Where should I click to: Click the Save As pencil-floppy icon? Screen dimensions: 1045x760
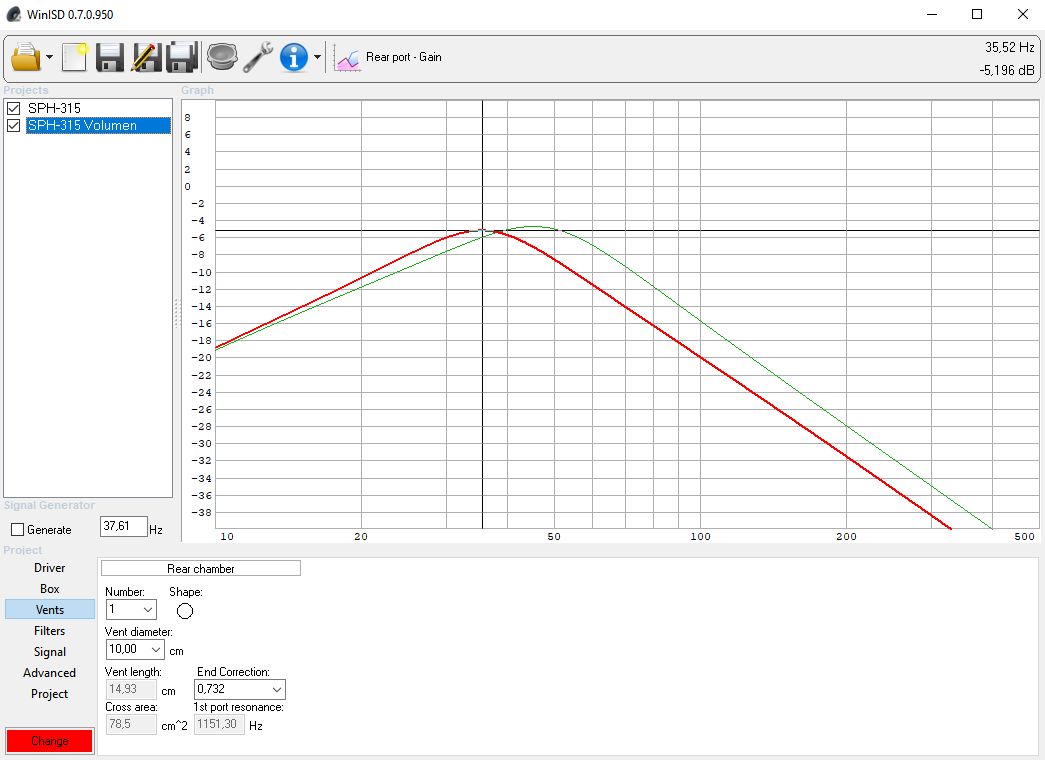point(146,57)
